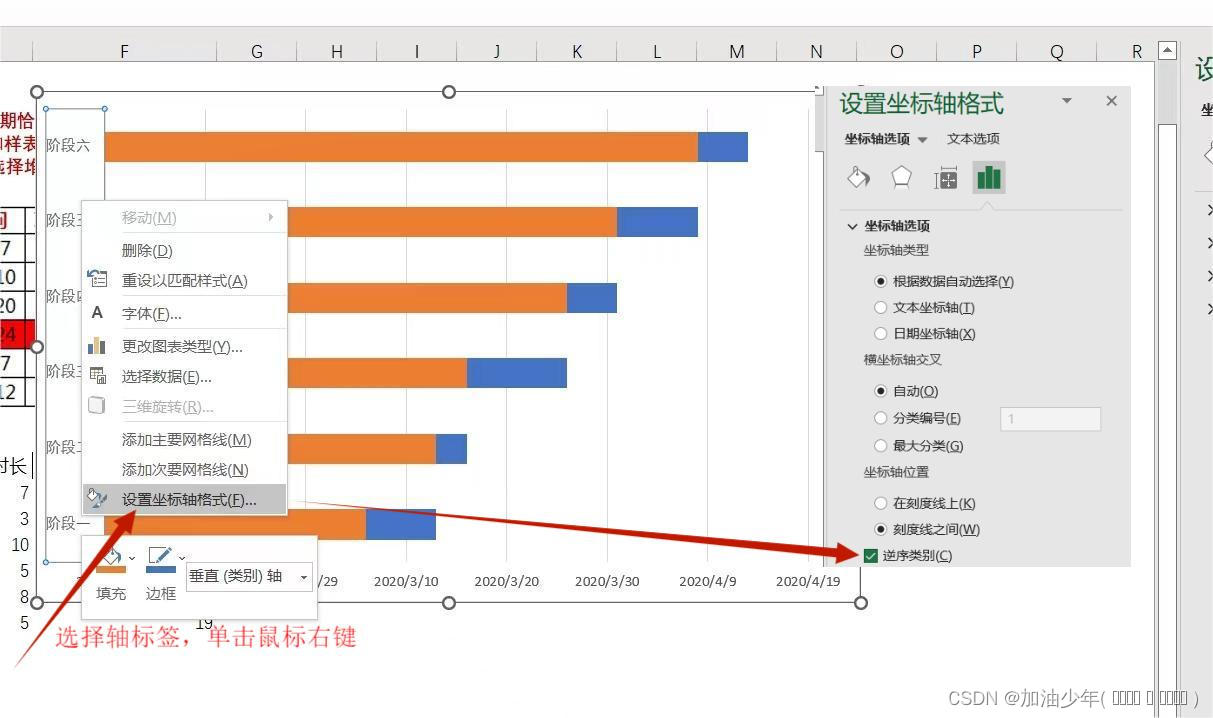Screen dimensions: 1213x718
Task: Click the 填充 label button
Action: coord(111,593)
